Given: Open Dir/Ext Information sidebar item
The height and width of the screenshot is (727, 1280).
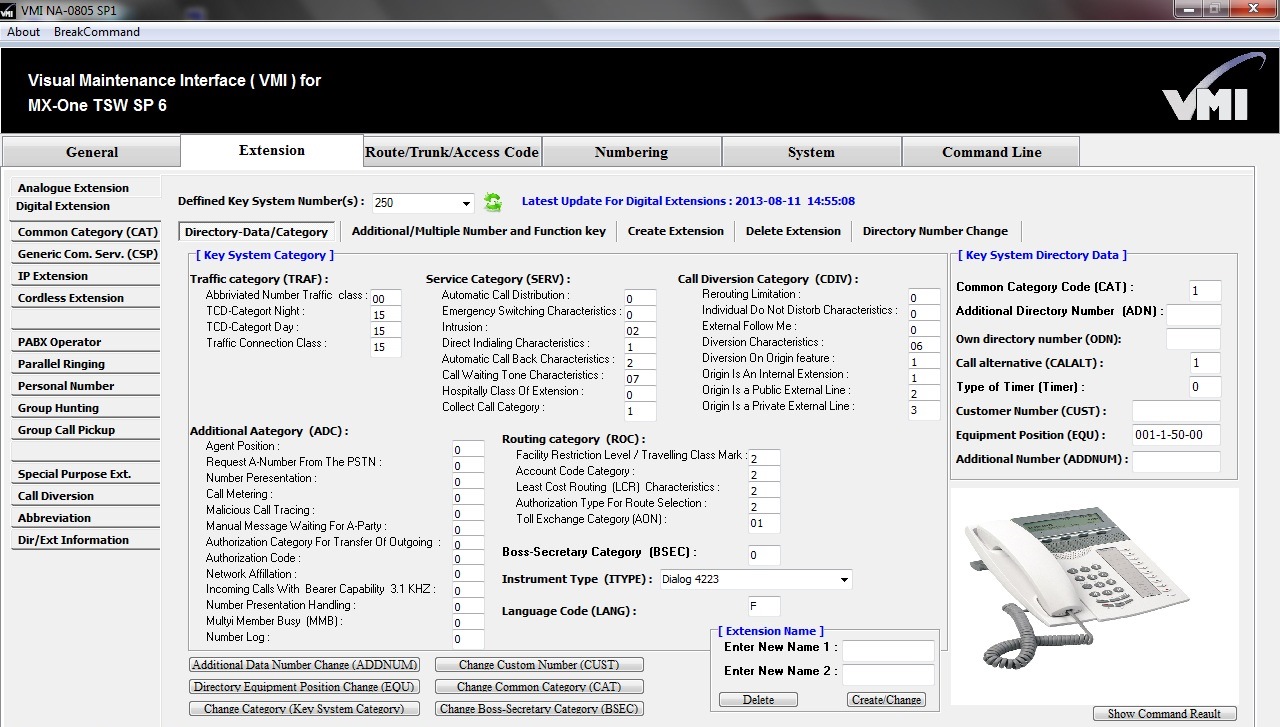Looking at the screenshot, I should (x=86, y=540).
